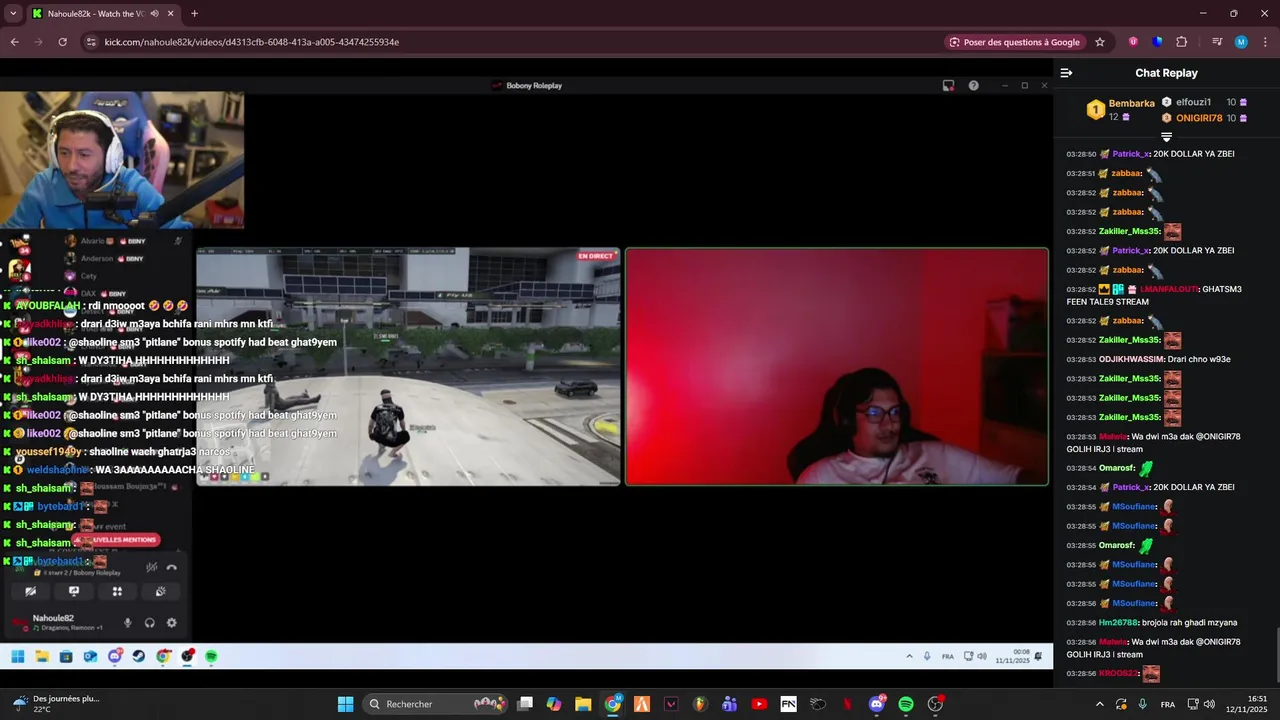Toggle Discord microphone mute in stream
The image size is (1280, 720).
pos(127,622)
